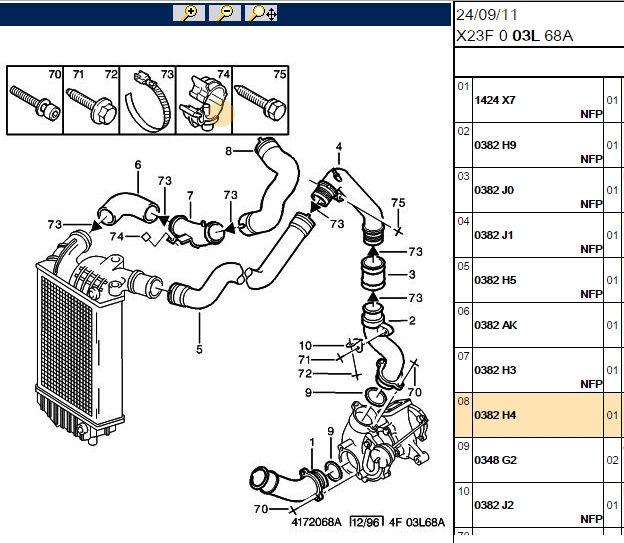Select the screw thumbnail numbered 75
Image resolution: width=624 pixels, height=543 pixels.
[261, 100]
